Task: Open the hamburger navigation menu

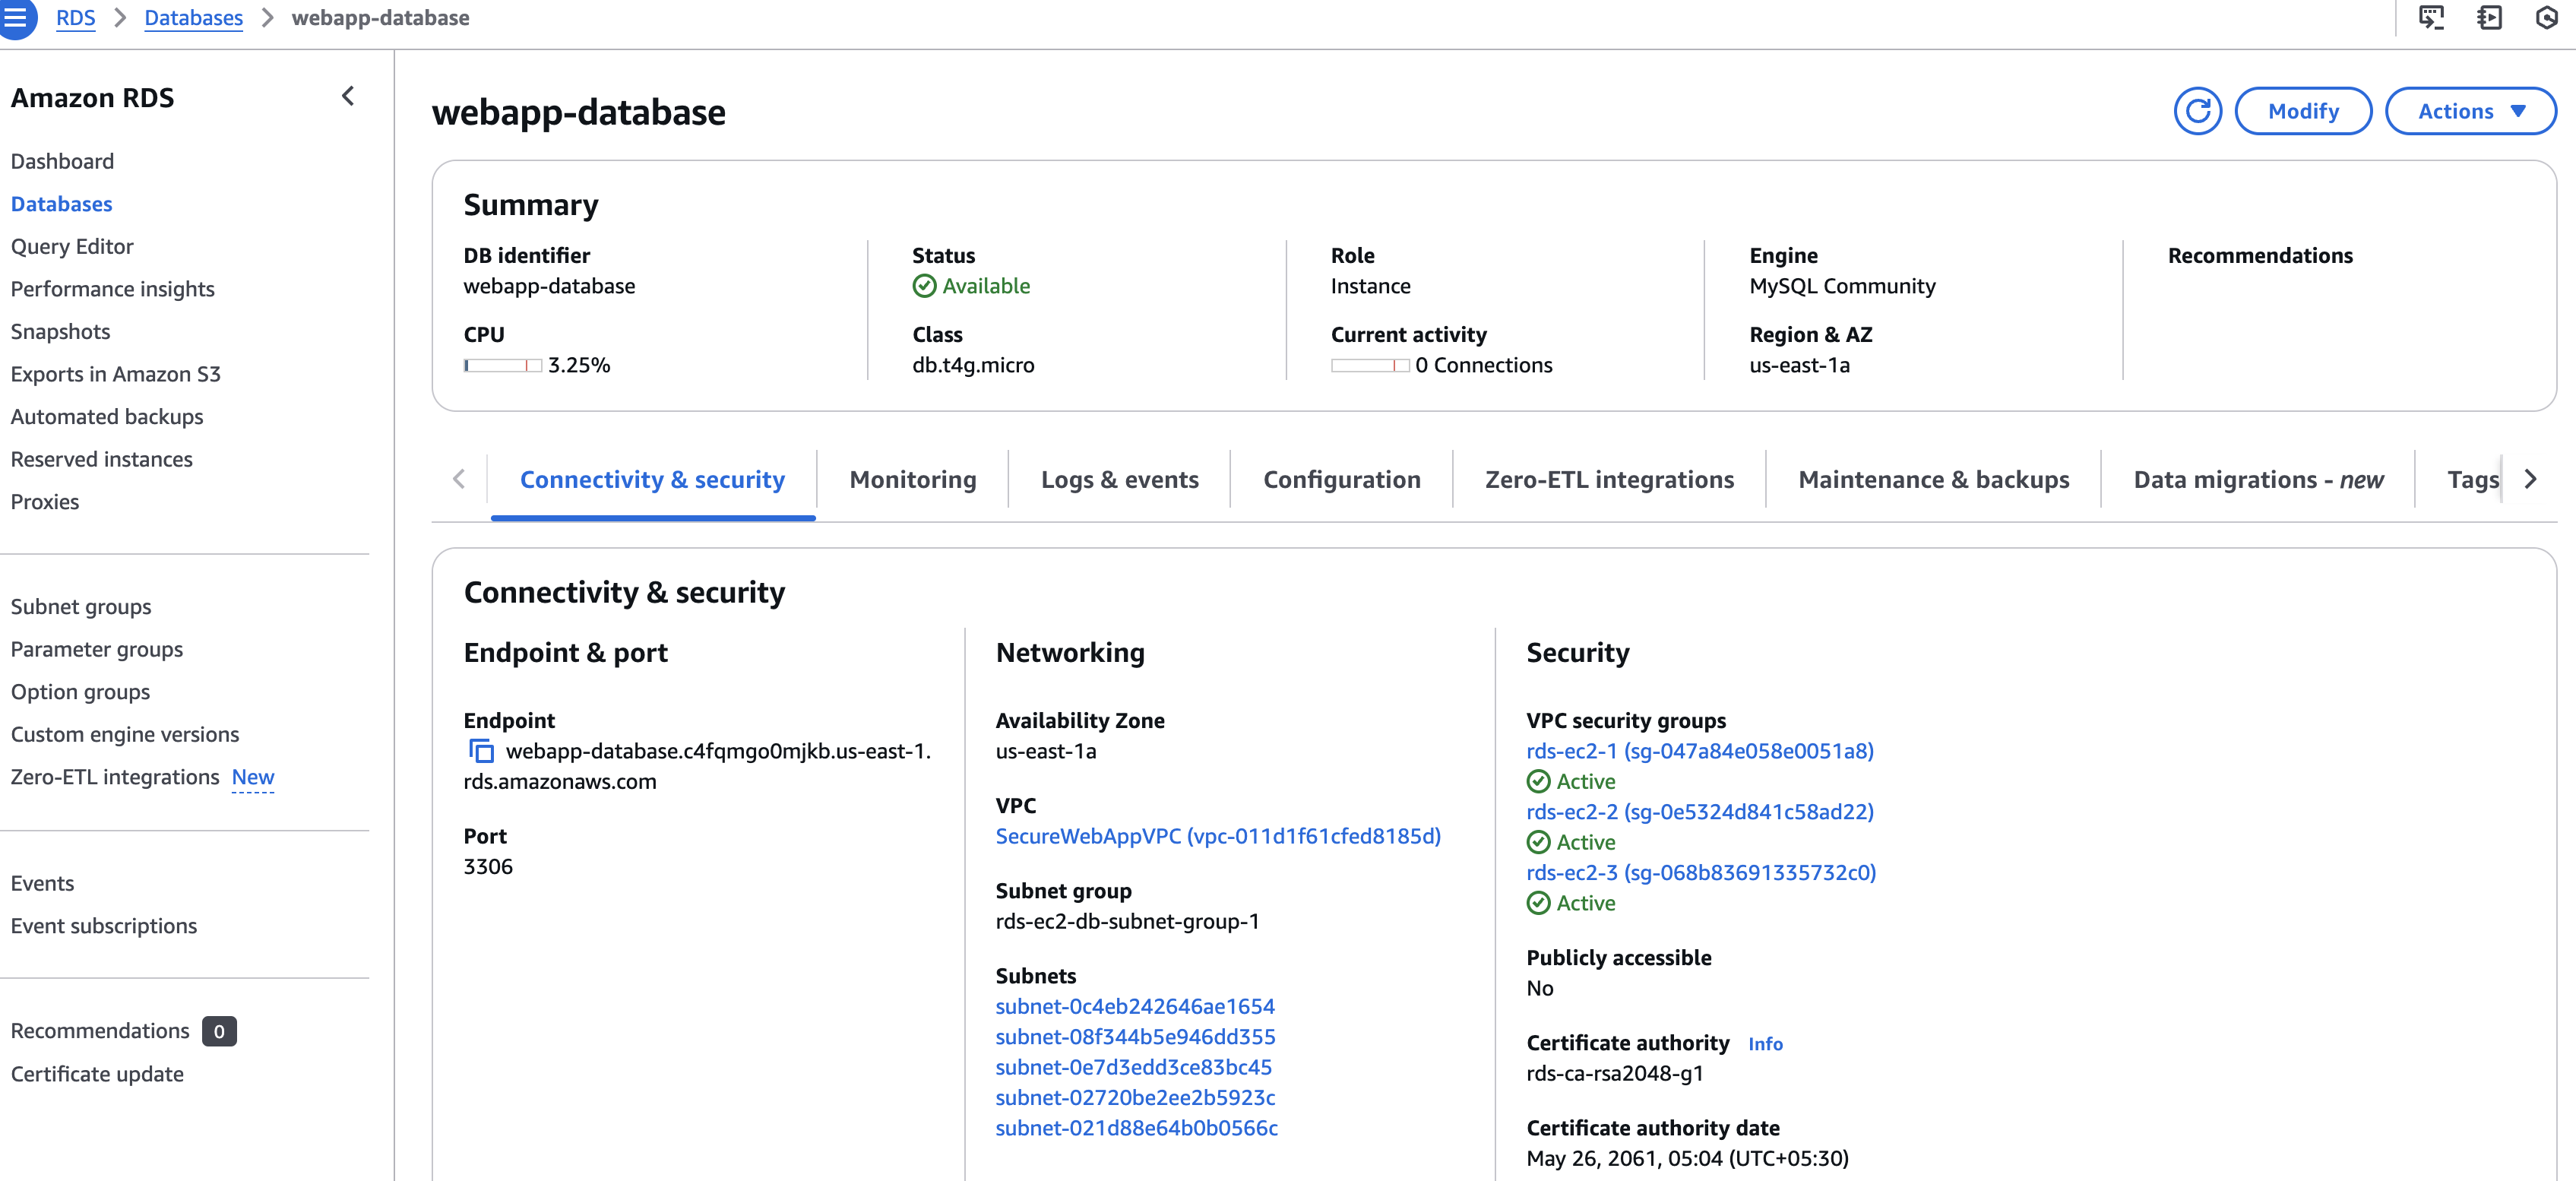Action: point(17,17)
